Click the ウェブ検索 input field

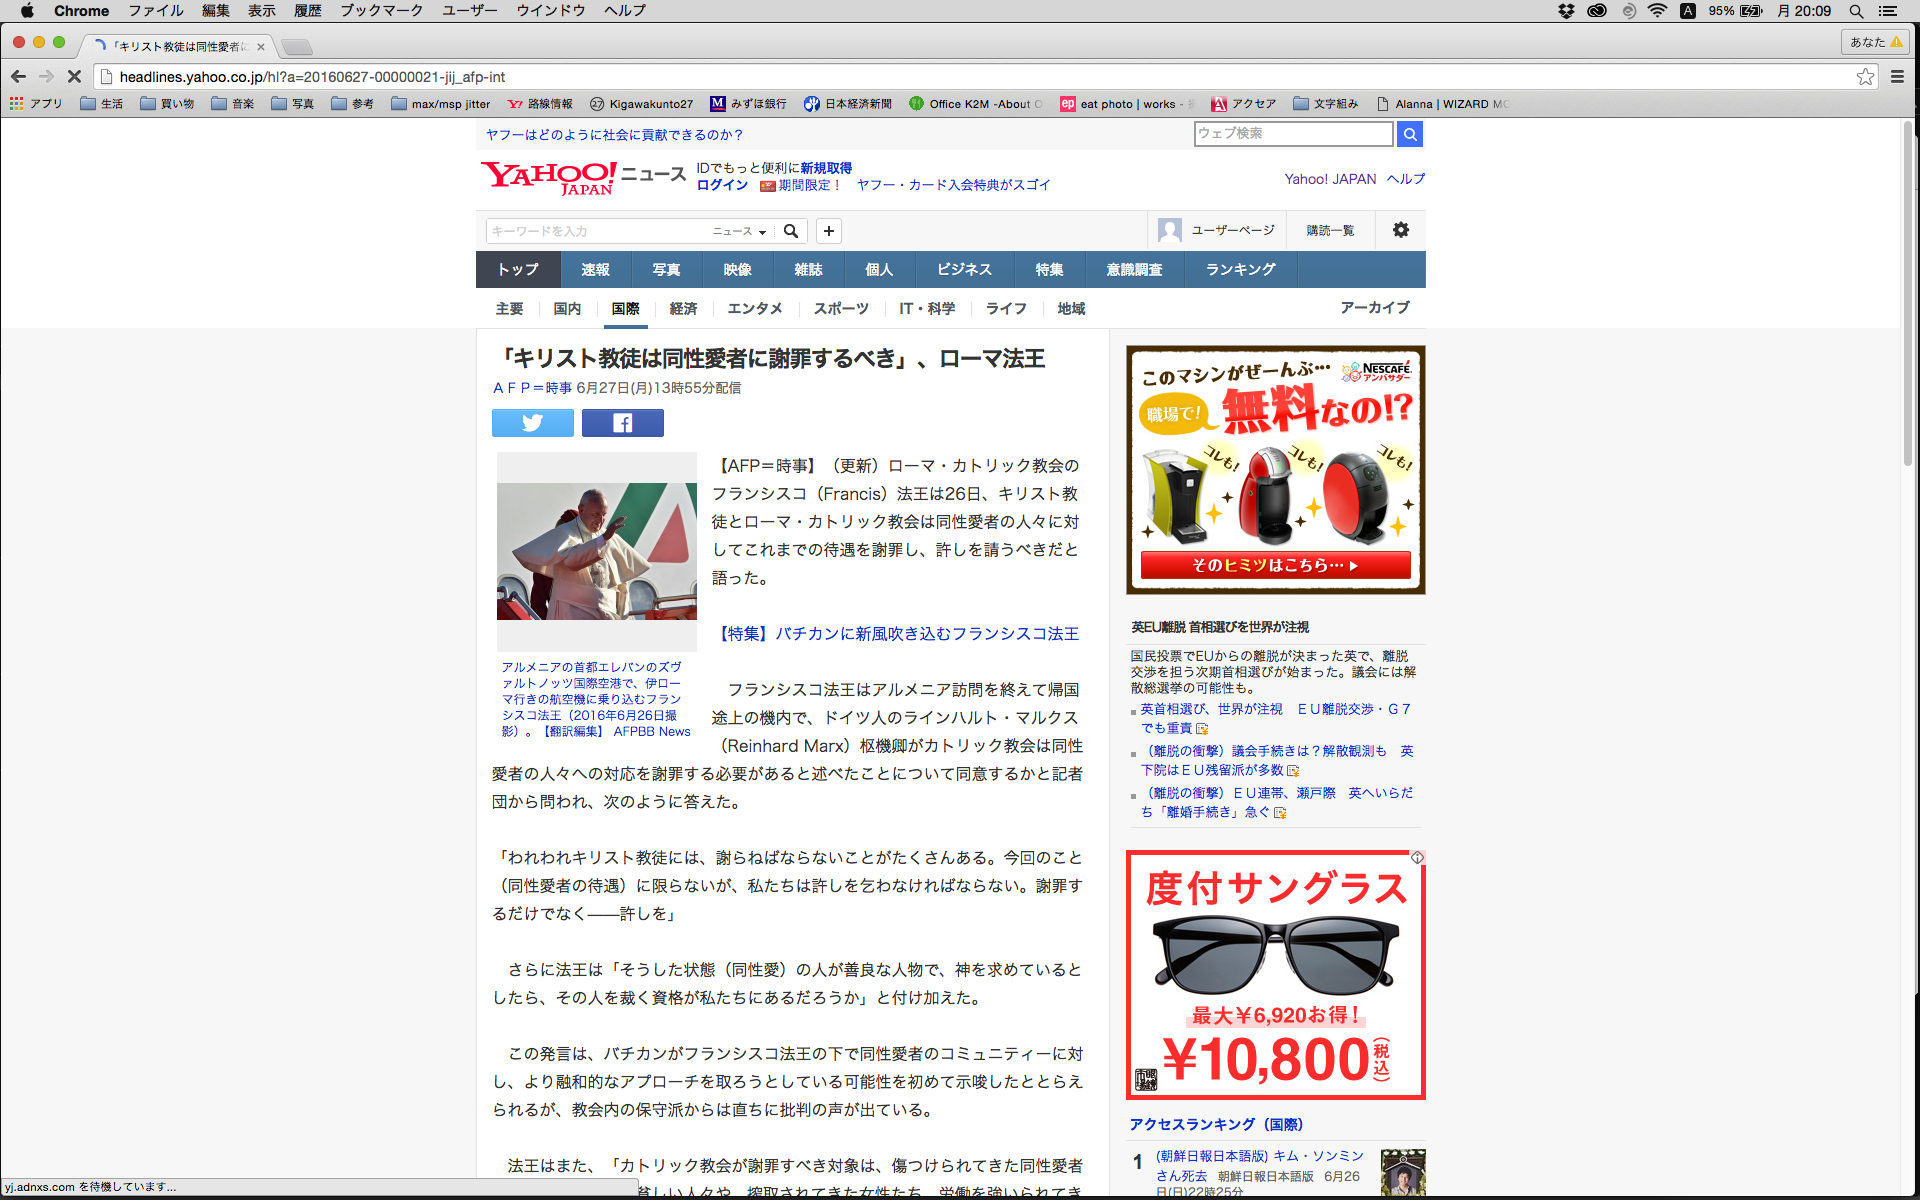click(x=1293, y=134)
